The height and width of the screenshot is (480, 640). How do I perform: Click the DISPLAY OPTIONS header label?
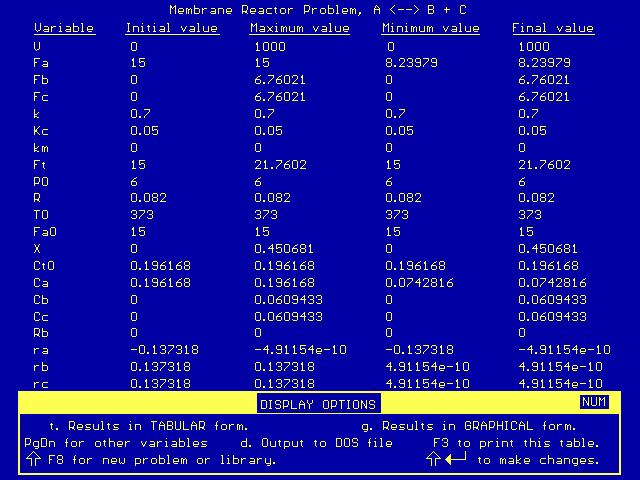click(x=318, y=404)
